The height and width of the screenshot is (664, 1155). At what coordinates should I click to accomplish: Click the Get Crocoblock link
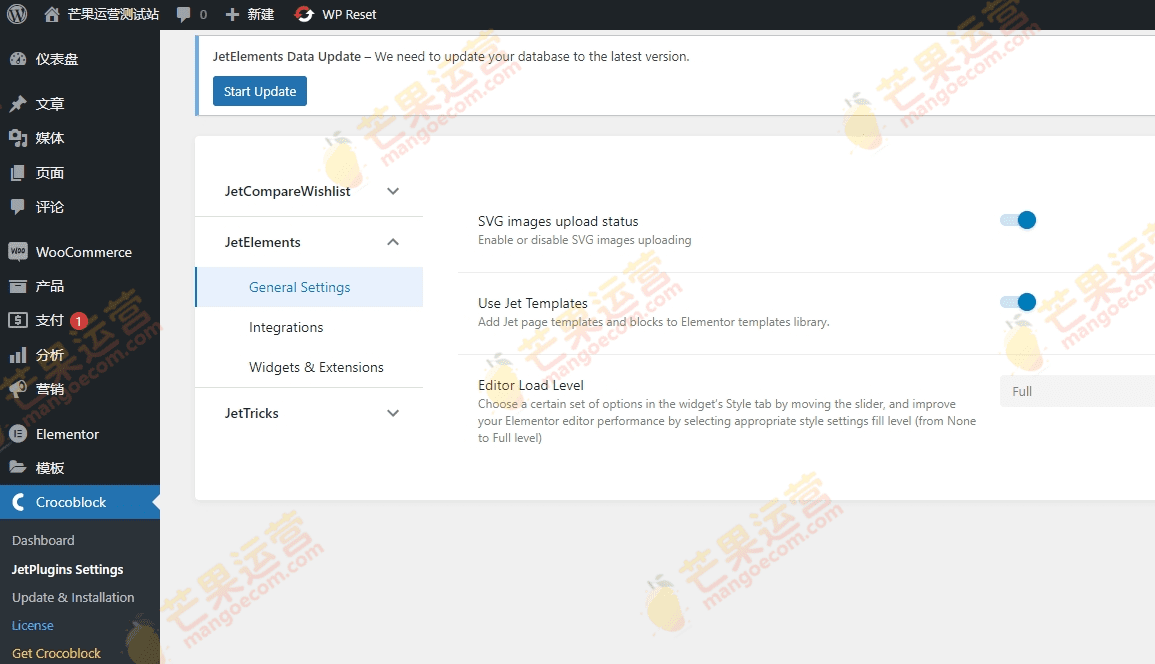56,654
